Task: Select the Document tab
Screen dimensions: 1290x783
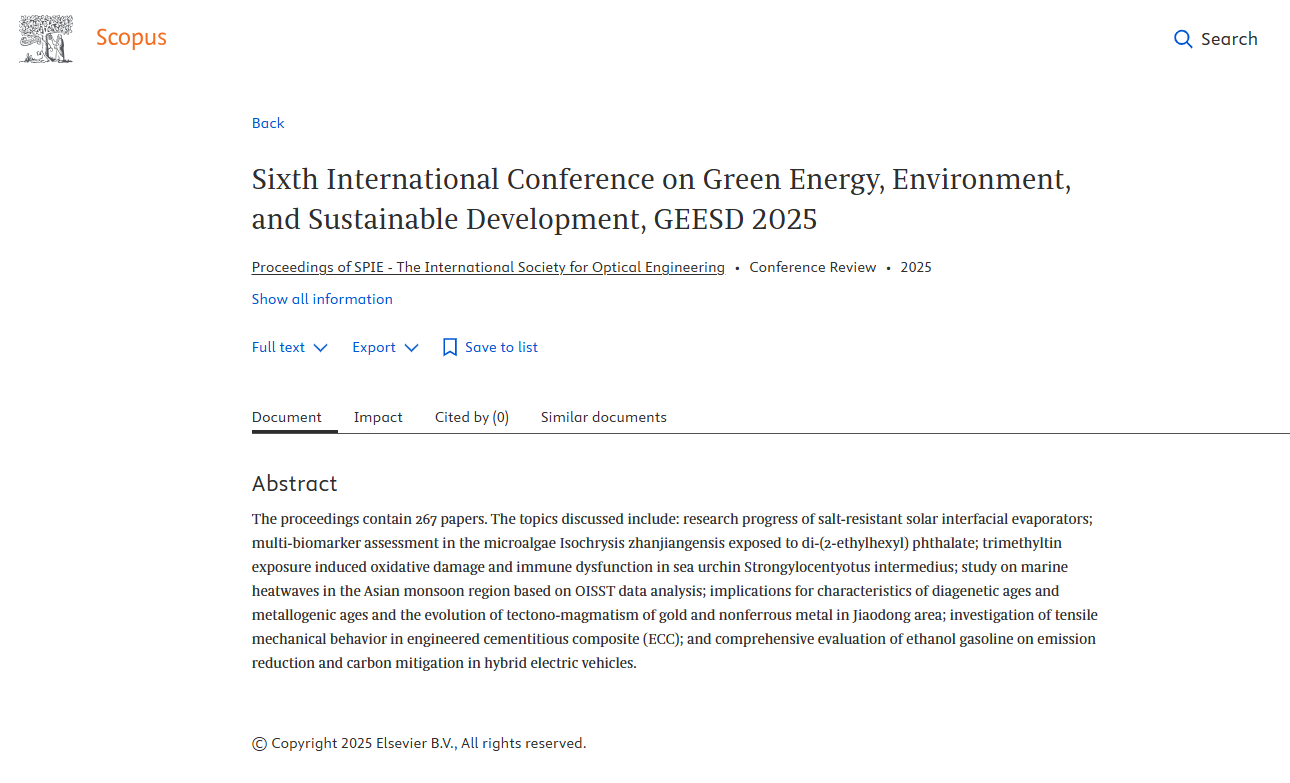Action: 287,417
